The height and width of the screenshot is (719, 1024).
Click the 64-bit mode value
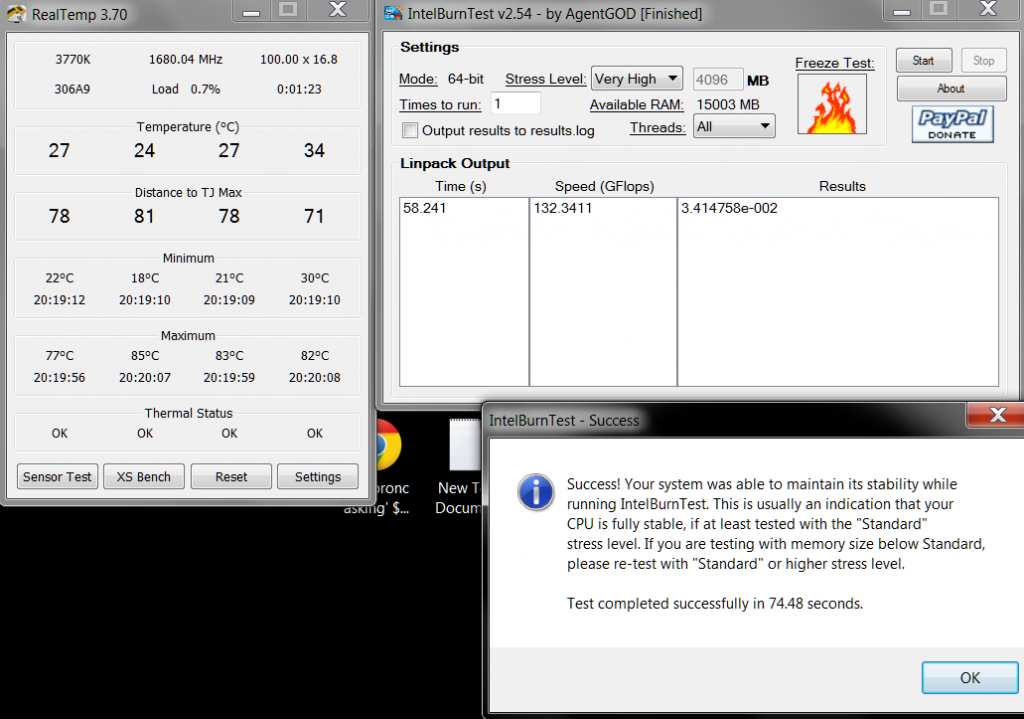click(466, 79)
